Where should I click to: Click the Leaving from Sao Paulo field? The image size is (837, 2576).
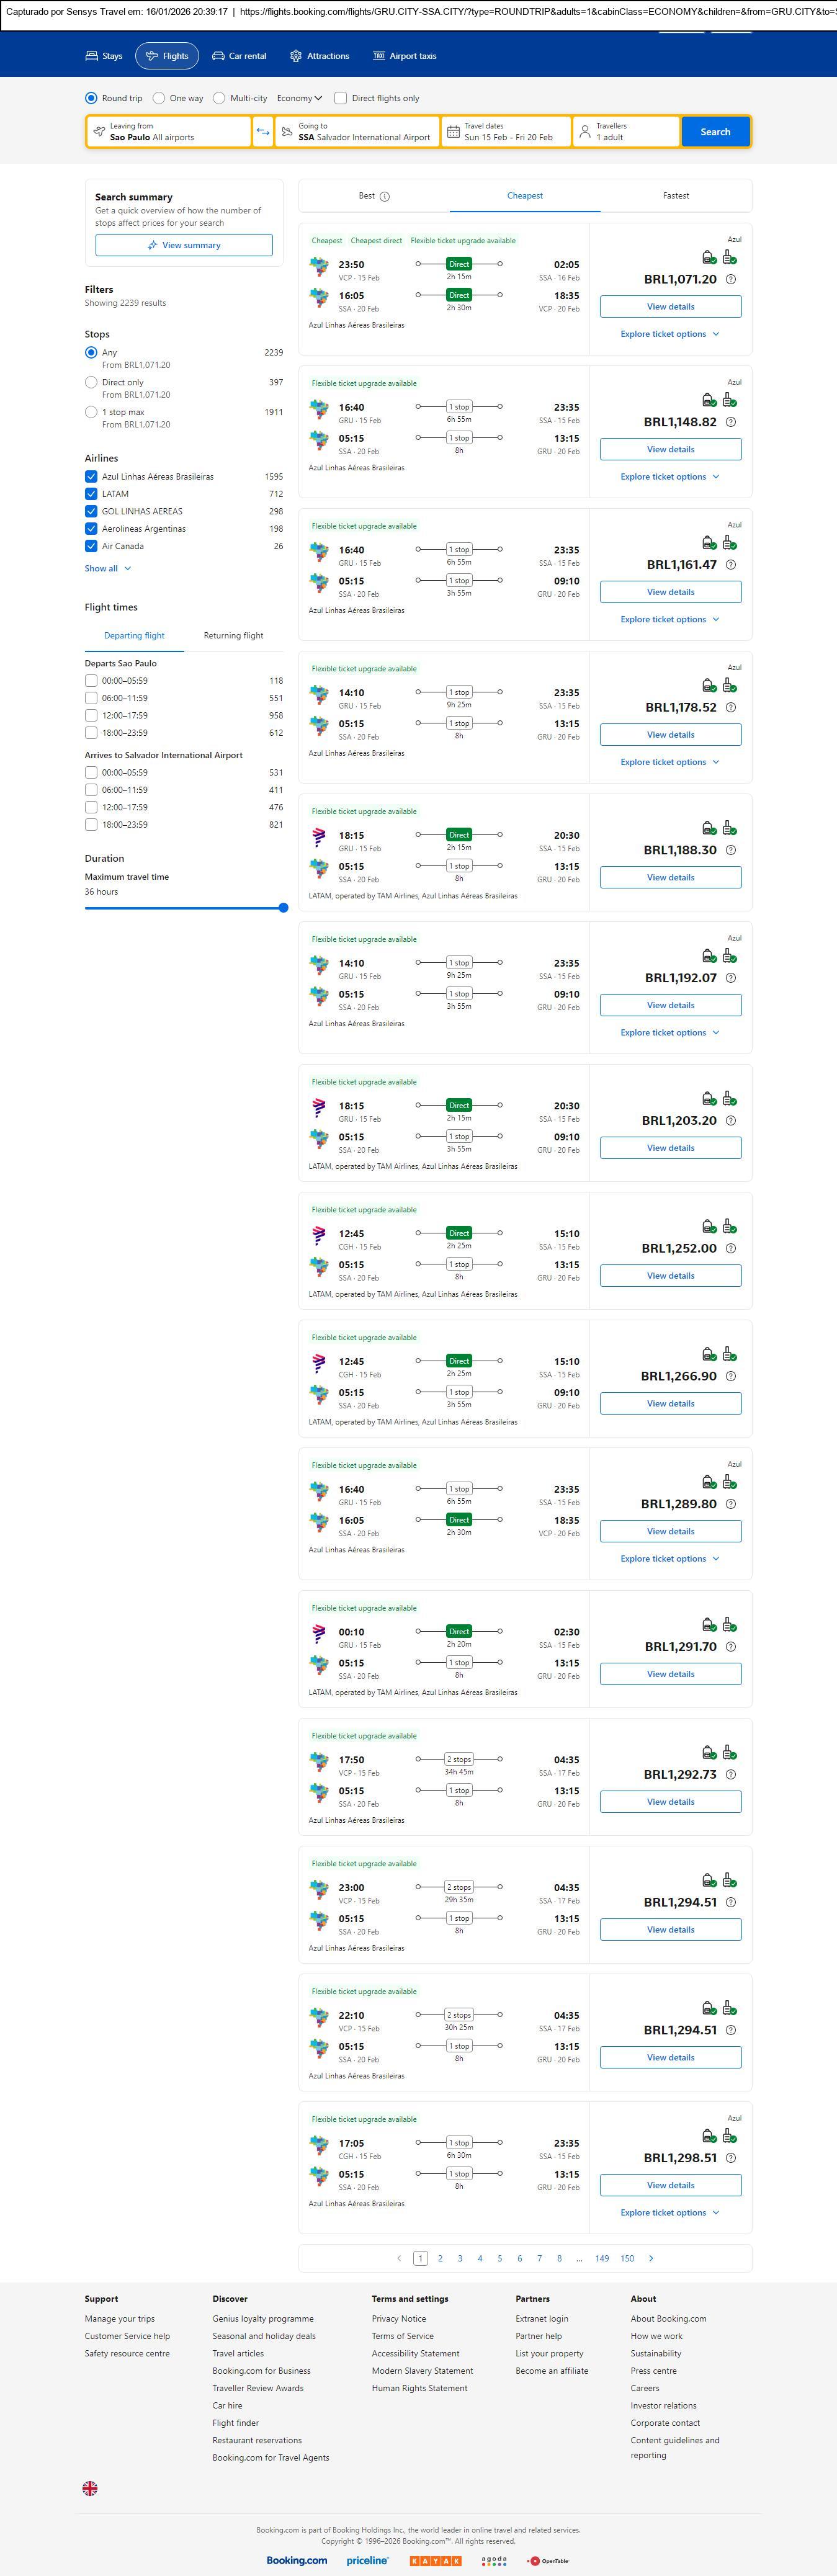(x=168, y=132)
